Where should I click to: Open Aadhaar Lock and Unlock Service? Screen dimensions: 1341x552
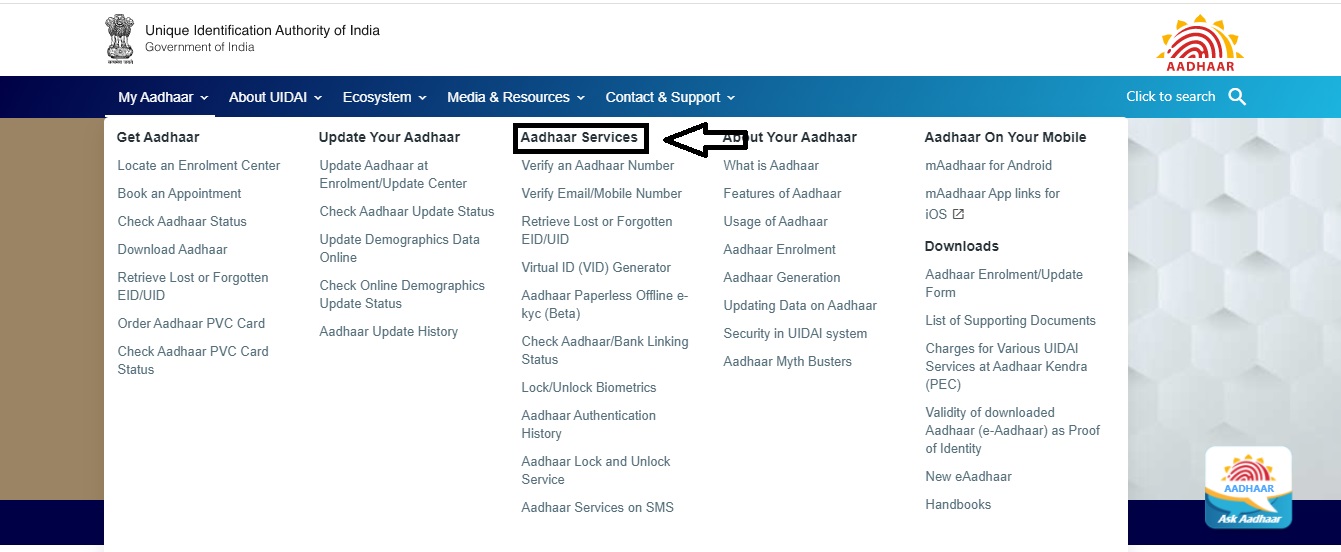596,470
